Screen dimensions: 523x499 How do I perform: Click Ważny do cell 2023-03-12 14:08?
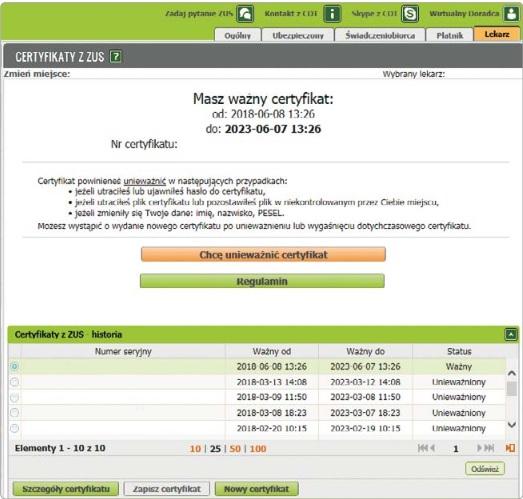366,382
